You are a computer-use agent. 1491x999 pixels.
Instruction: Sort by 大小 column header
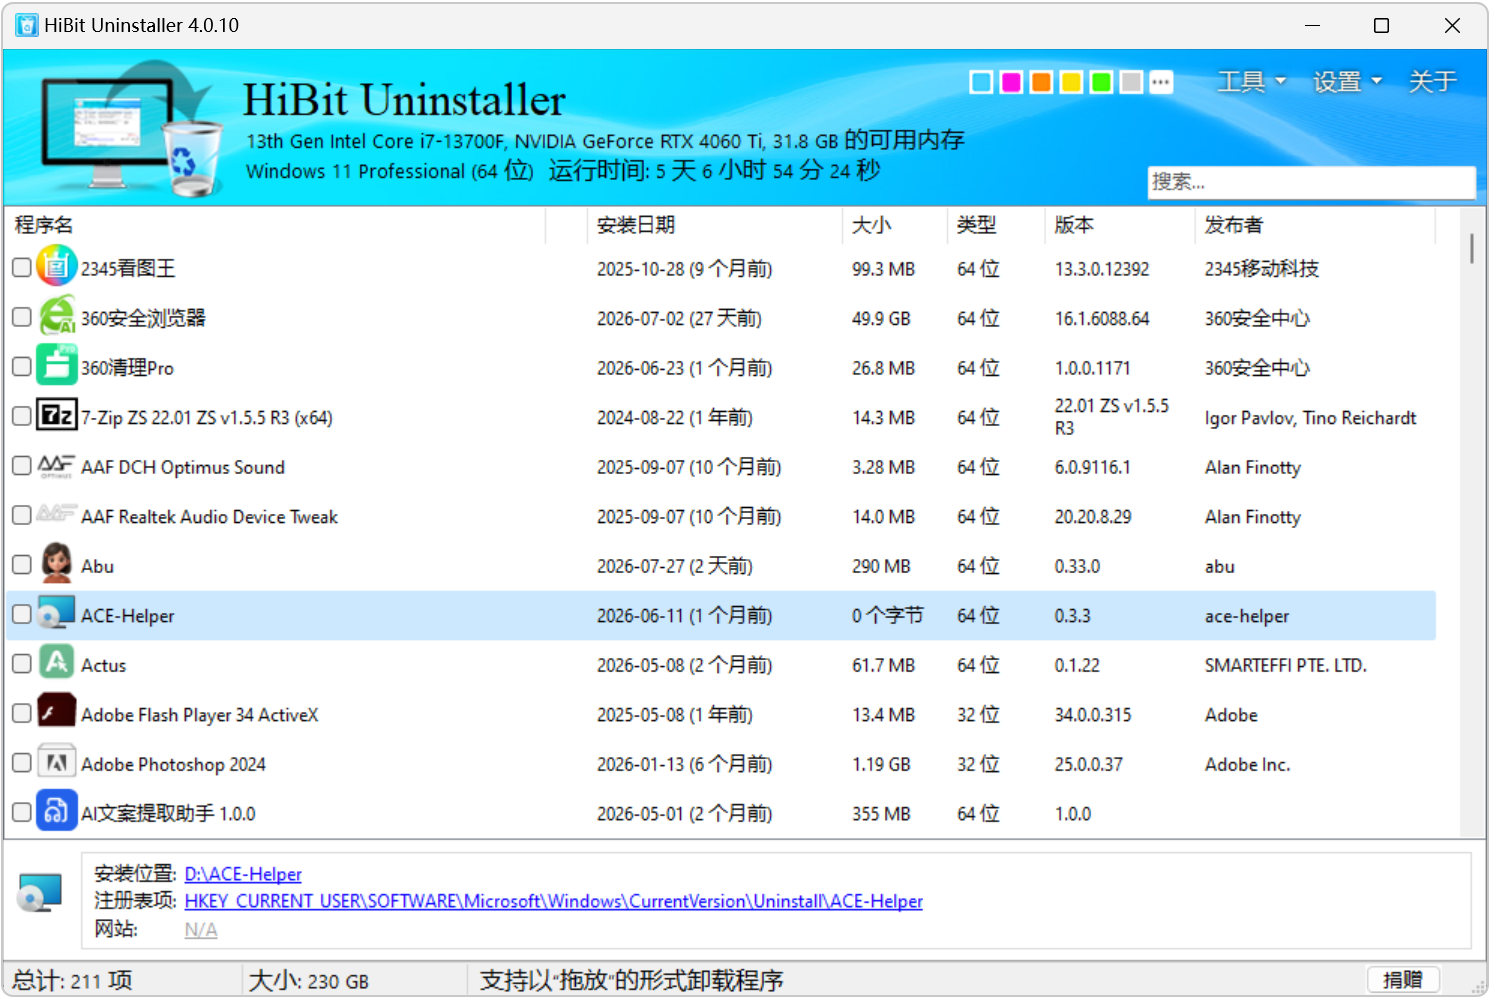(895, 225)
